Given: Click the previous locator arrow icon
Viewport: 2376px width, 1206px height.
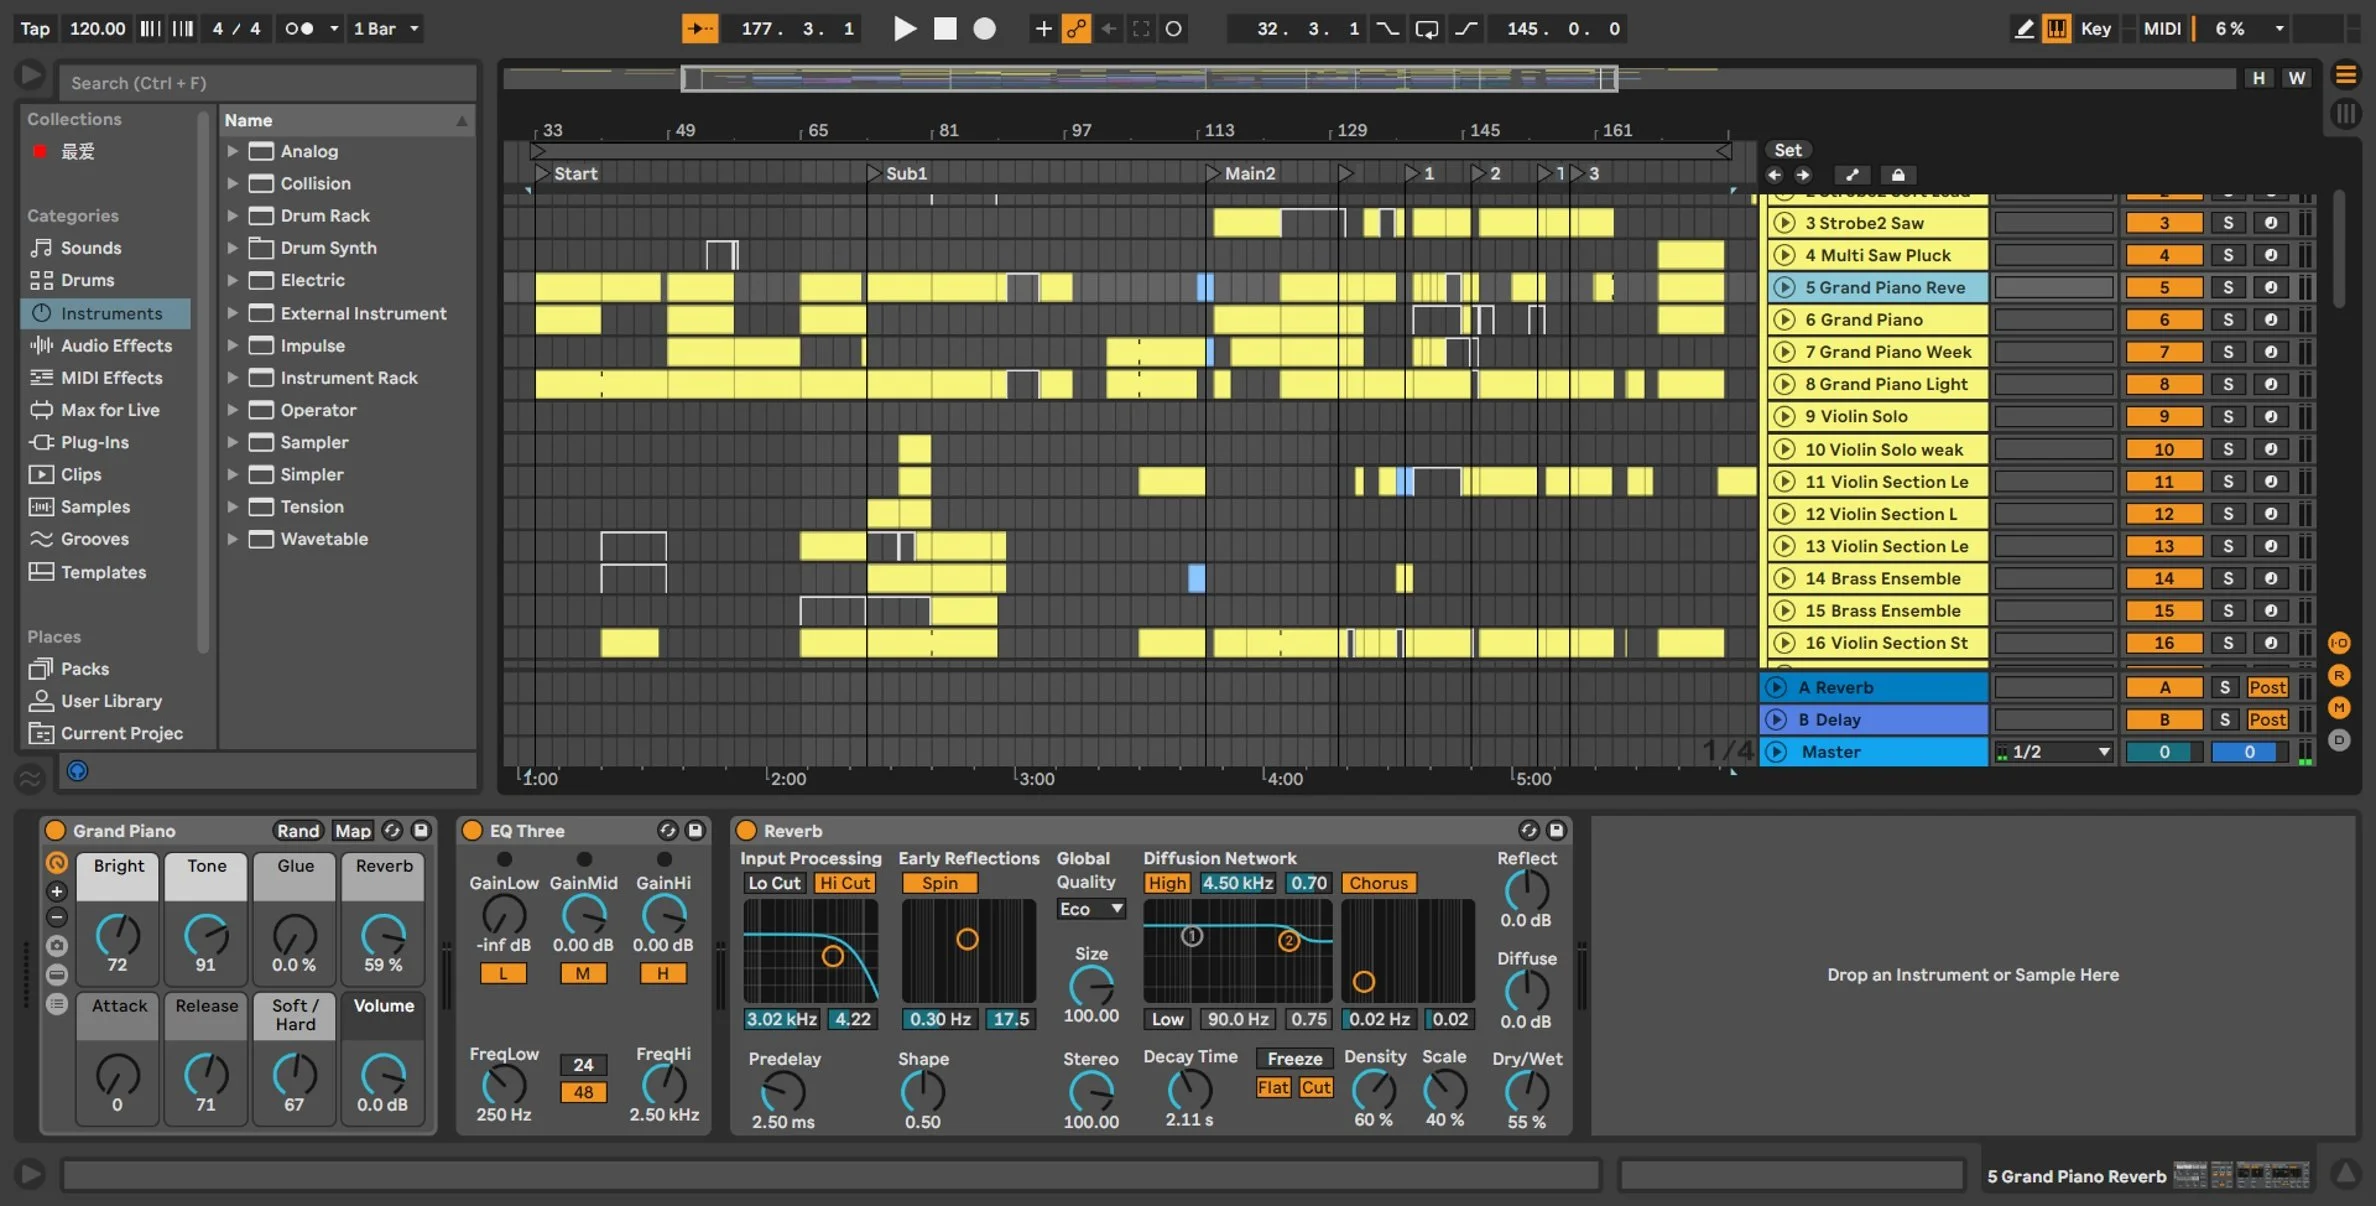Looking at the screenshot, I should 1775,175.
